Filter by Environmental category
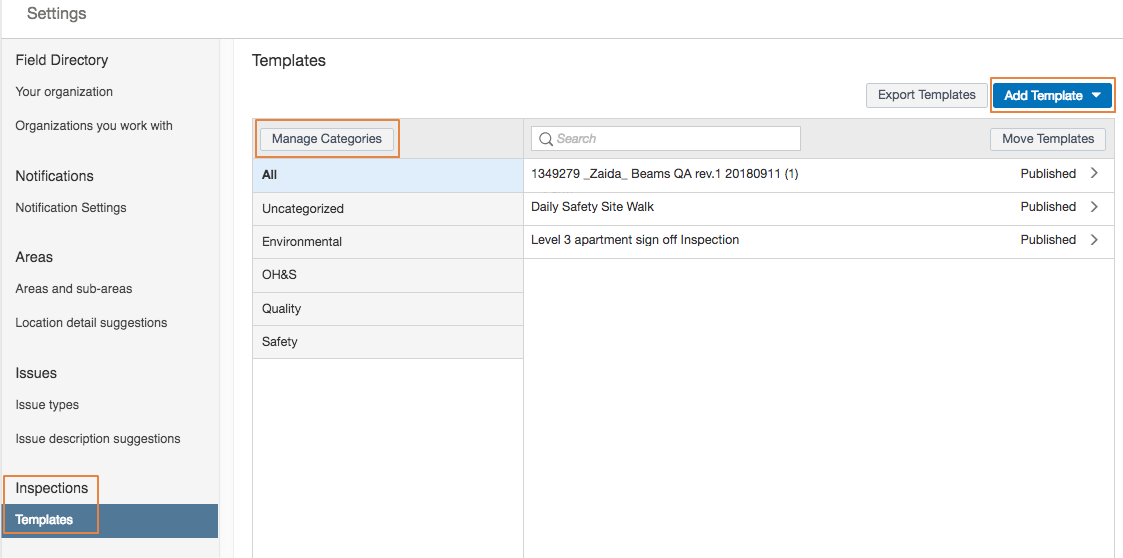The height and width of the screenshot is (558, 1123). coord(387,242)
